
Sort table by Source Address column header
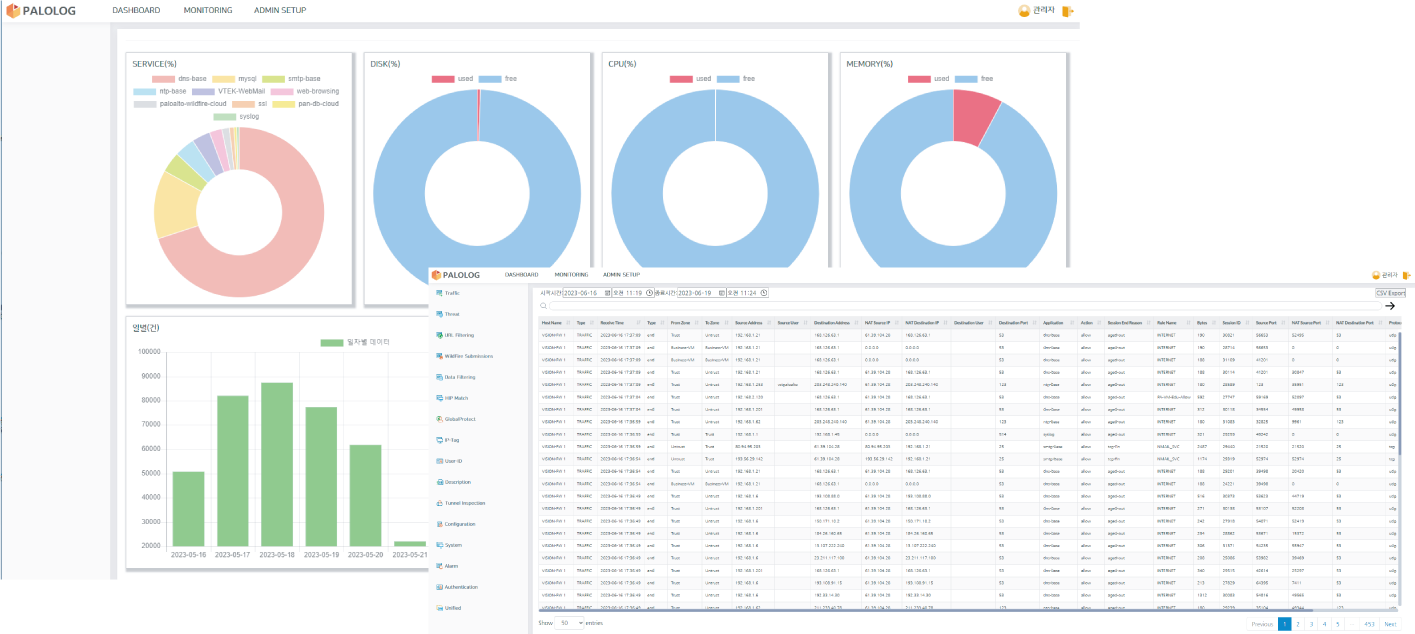point(752,323)
